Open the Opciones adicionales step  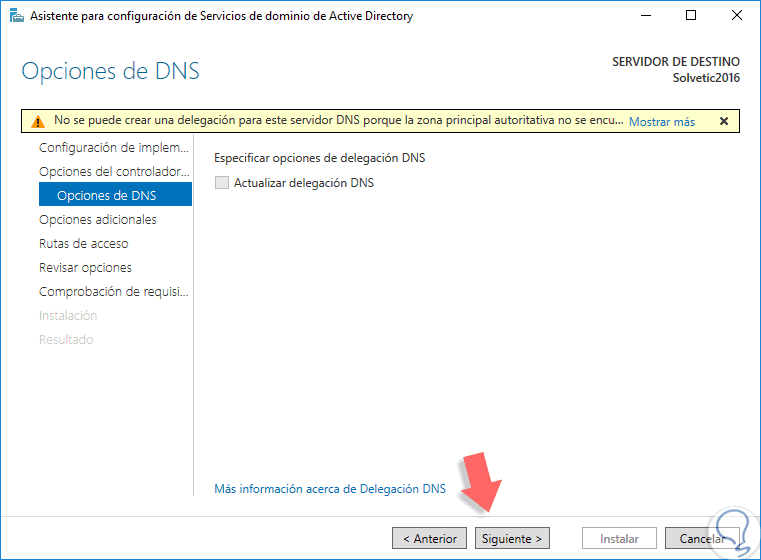point(98,219)
